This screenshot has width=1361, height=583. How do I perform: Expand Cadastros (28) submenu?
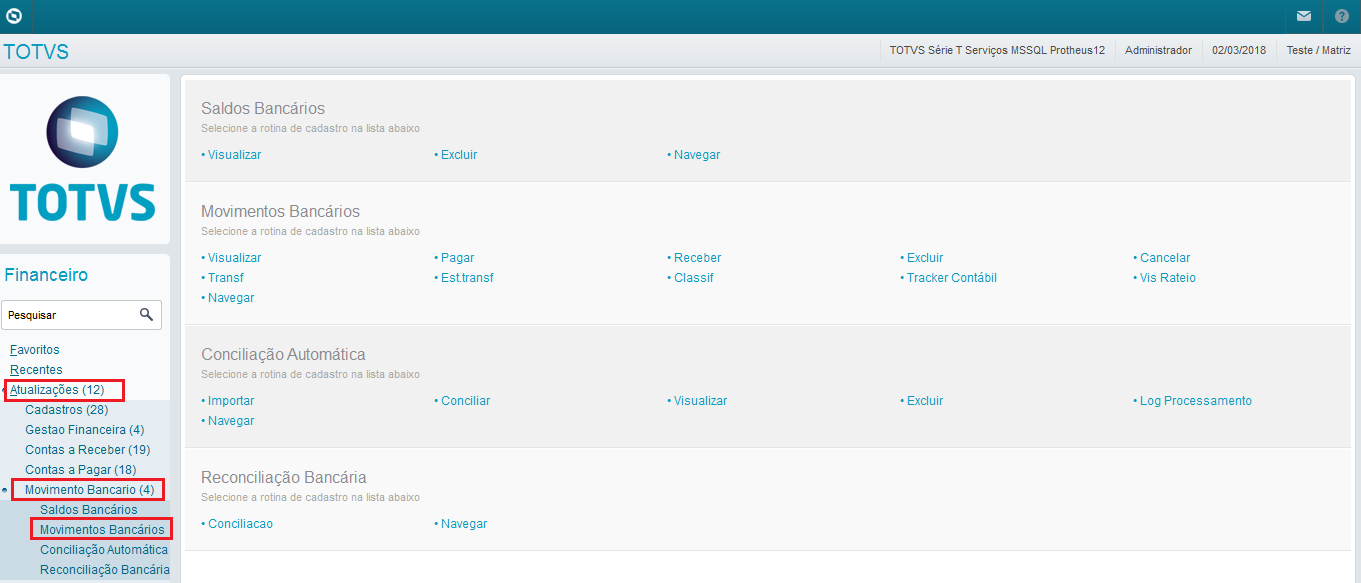[67, 410]
